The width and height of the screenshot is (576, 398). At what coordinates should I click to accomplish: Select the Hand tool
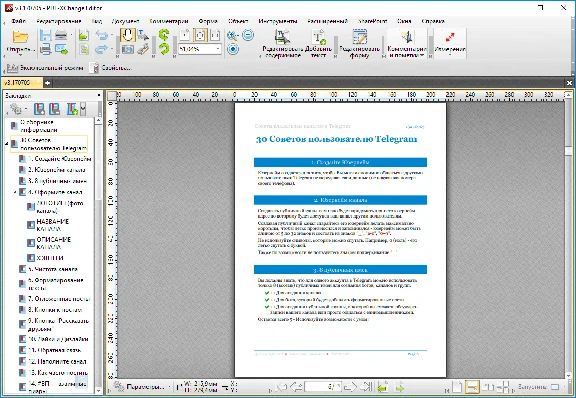point(128,35)
